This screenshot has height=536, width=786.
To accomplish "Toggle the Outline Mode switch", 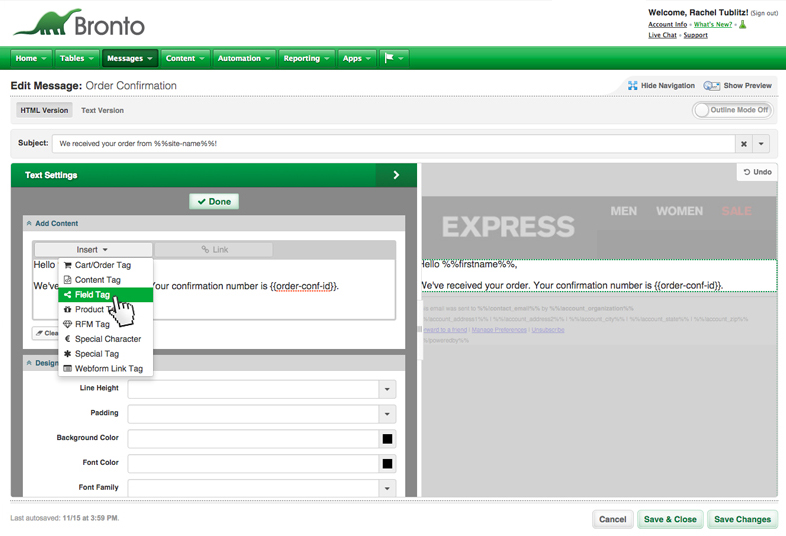I will 733,110.
